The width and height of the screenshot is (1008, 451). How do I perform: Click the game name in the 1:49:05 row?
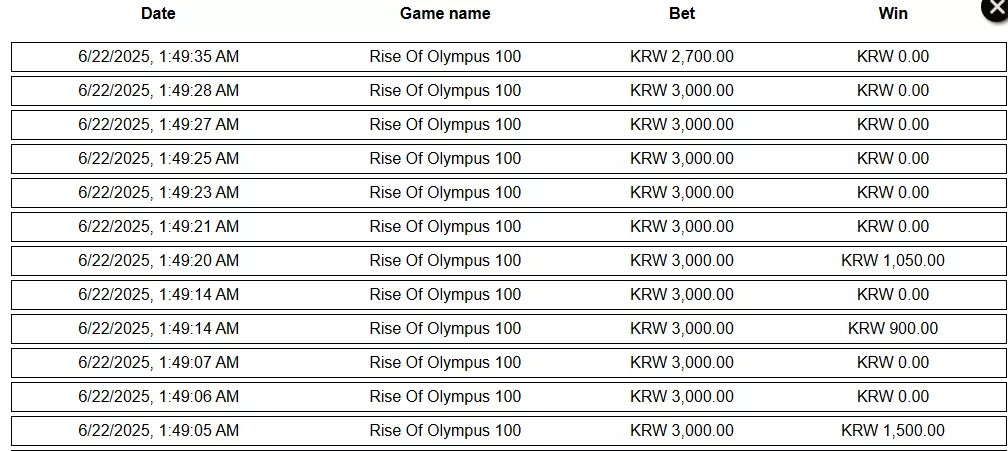(445, 431)
